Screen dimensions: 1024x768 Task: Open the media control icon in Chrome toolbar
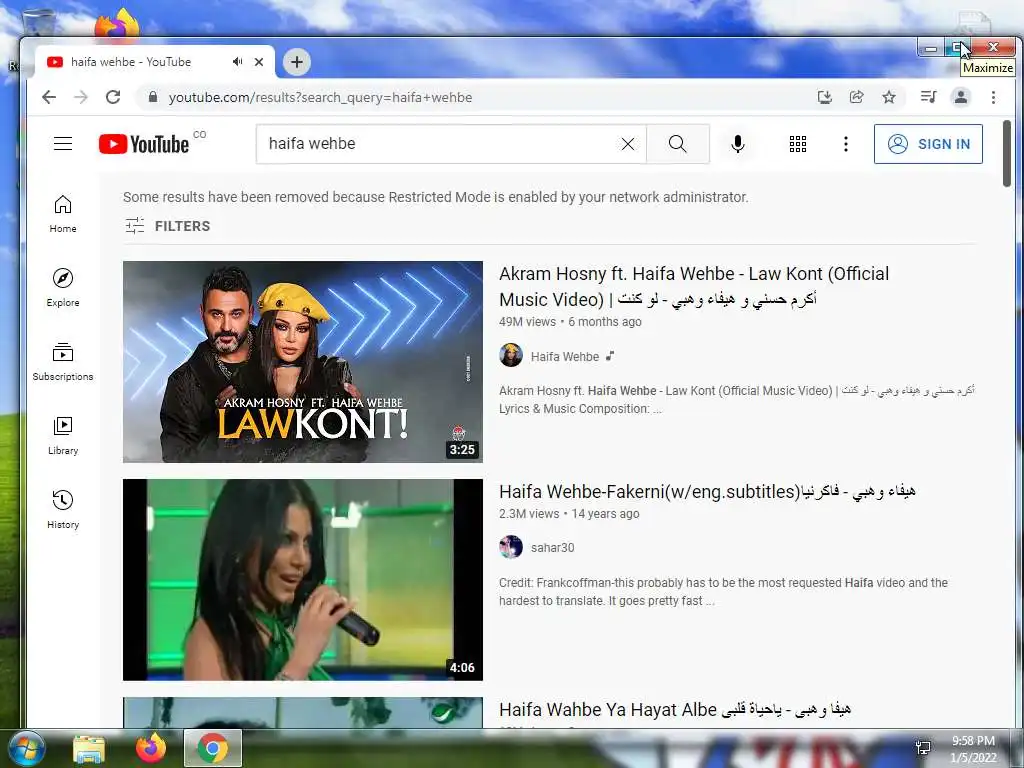[928, 97]
